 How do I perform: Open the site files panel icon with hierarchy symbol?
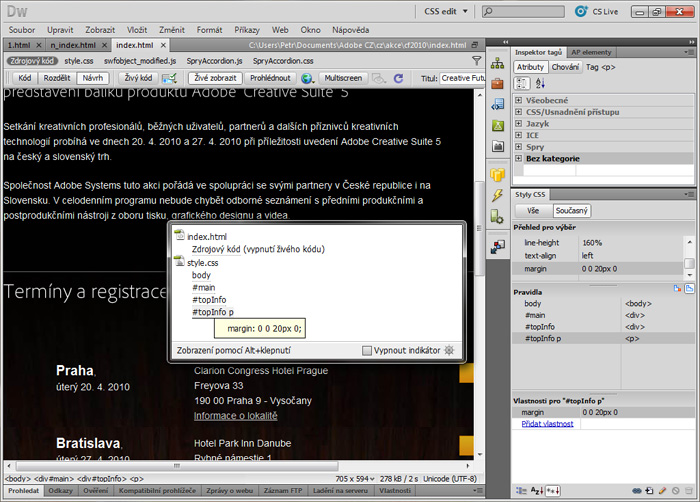pos(497,63)
